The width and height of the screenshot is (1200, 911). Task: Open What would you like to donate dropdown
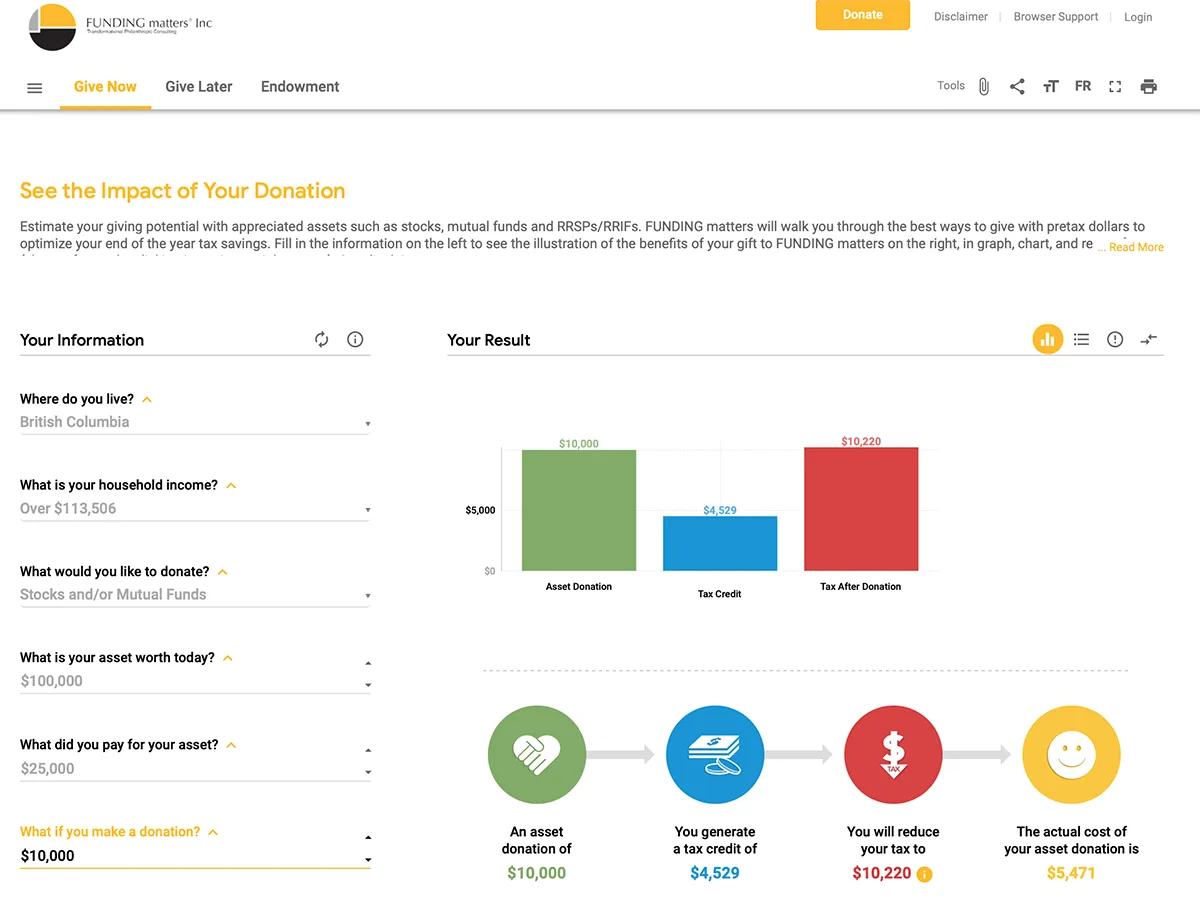(x=195, y=595)
